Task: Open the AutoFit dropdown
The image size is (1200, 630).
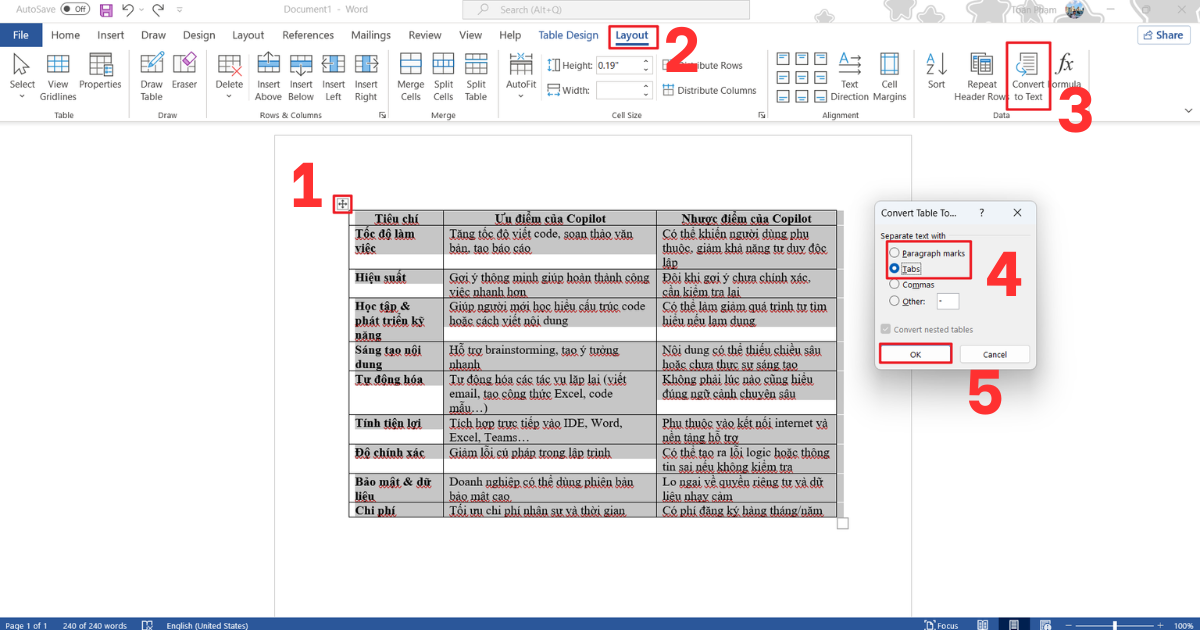Action: tap(521, 75)
